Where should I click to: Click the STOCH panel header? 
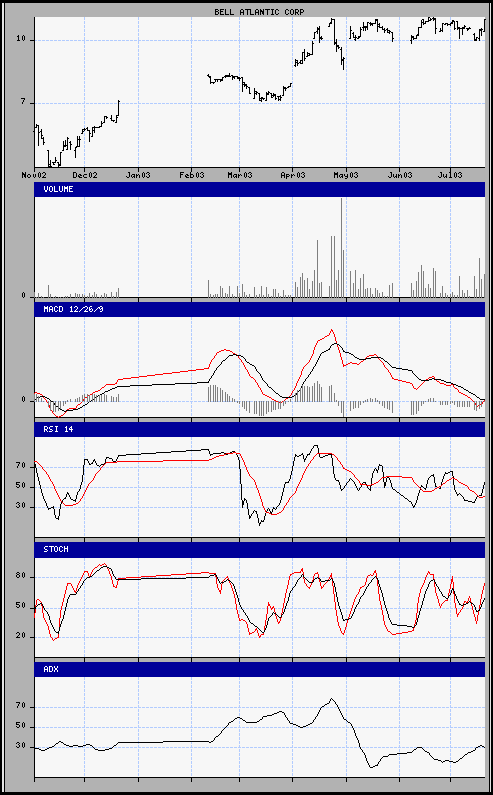pos(260,549)
